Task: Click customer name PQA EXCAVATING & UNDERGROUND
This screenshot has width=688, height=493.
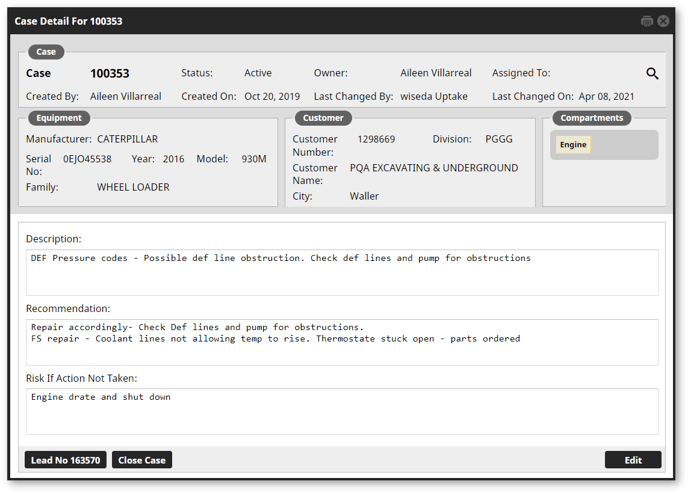Action: pyautogui.click(x=434, y=168)
